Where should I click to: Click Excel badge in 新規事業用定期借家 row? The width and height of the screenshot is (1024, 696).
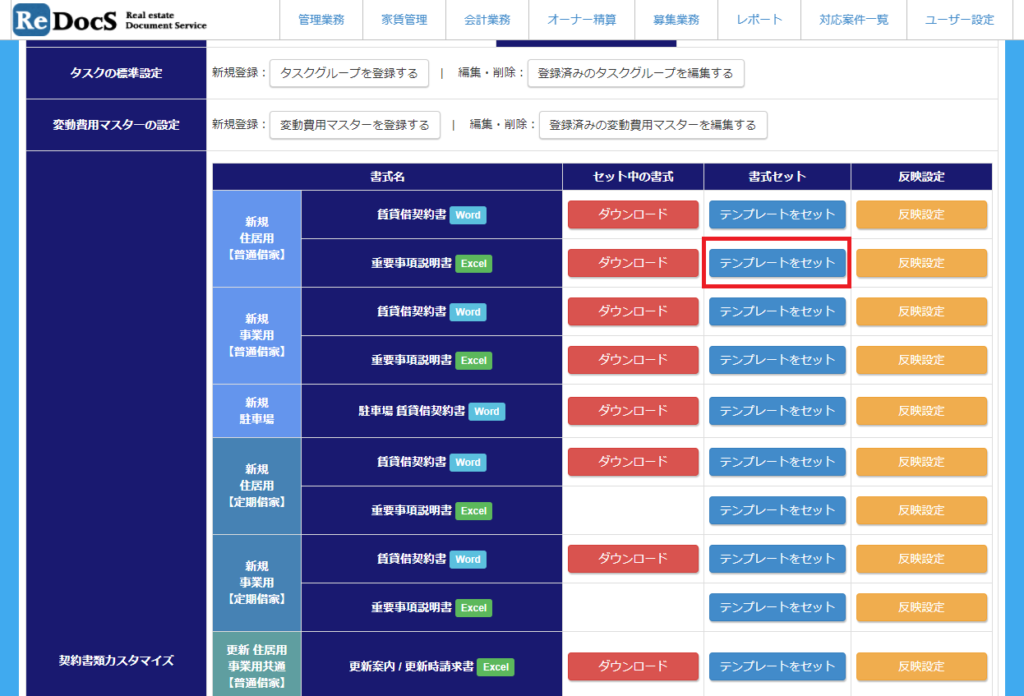(473, 608)
